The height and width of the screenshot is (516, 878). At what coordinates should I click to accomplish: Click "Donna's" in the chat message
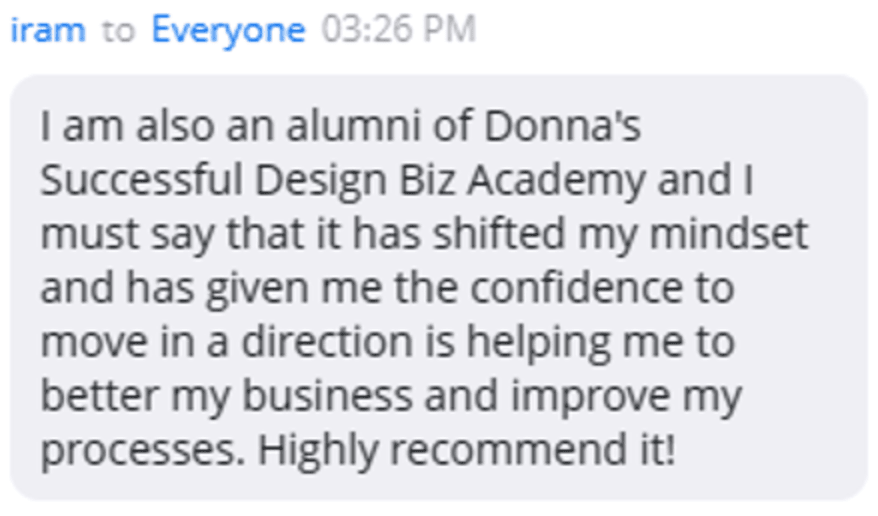pyautogui.click(x=562, y=127)
